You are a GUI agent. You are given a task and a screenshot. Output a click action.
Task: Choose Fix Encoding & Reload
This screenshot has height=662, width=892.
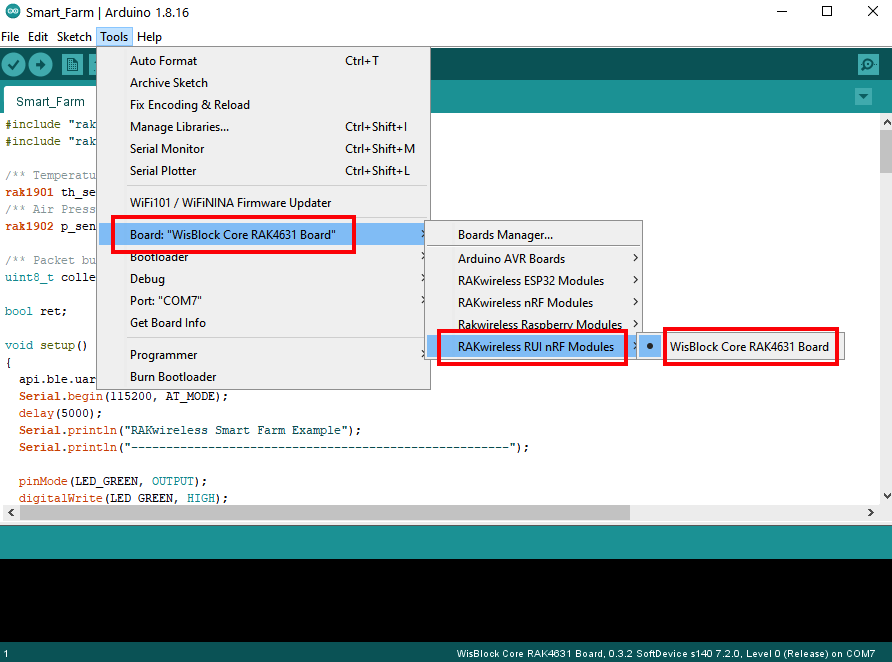262,105
